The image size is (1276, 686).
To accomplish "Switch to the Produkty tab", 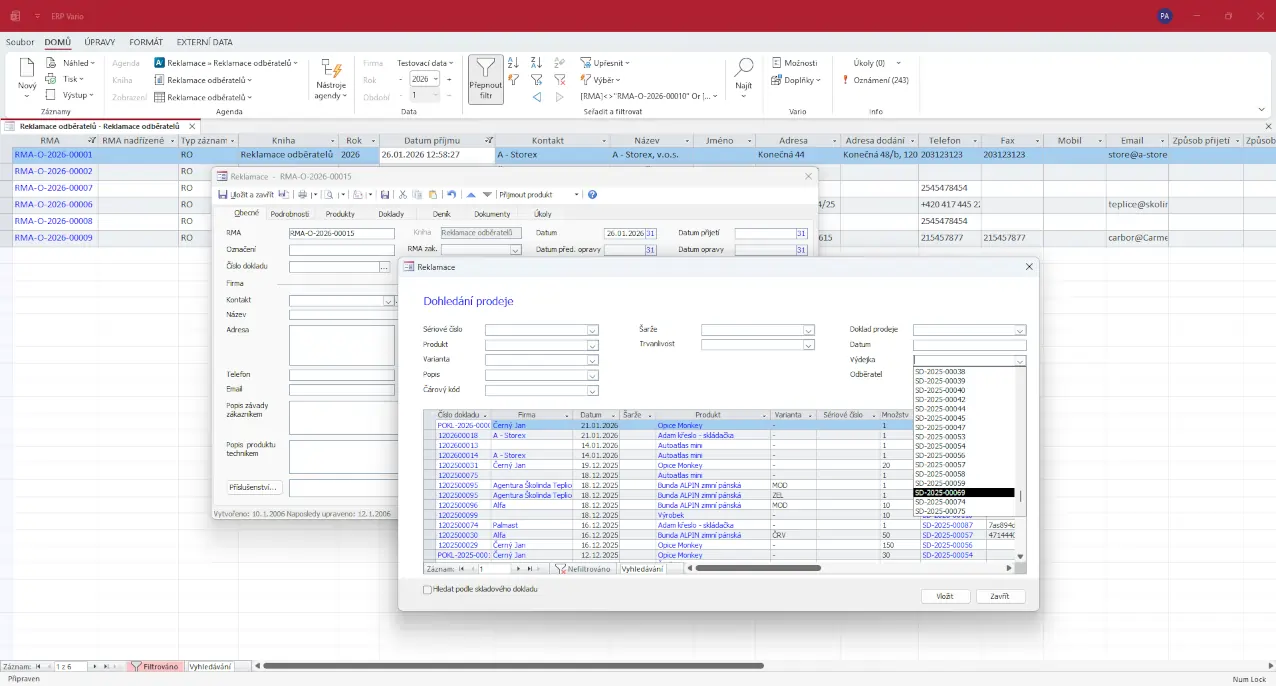I will point(340,214).
